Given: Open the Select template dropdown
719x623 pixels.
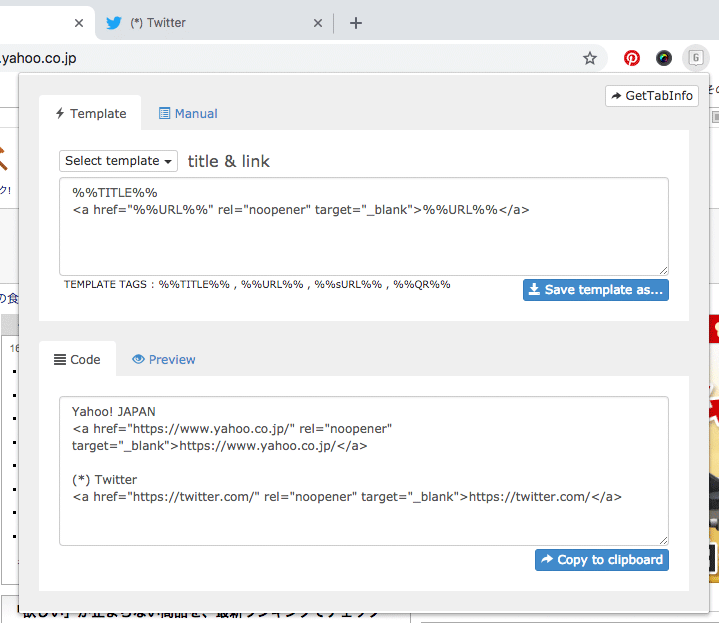Looking at the screenshot, I should [x=118, y=161].
